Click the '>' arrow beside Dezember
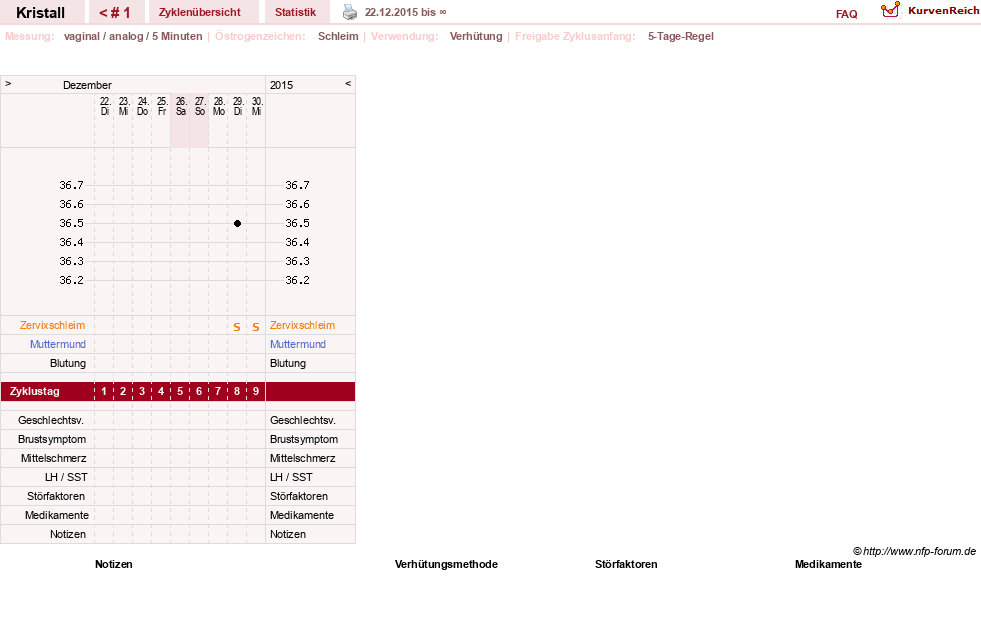 (8, 83)
